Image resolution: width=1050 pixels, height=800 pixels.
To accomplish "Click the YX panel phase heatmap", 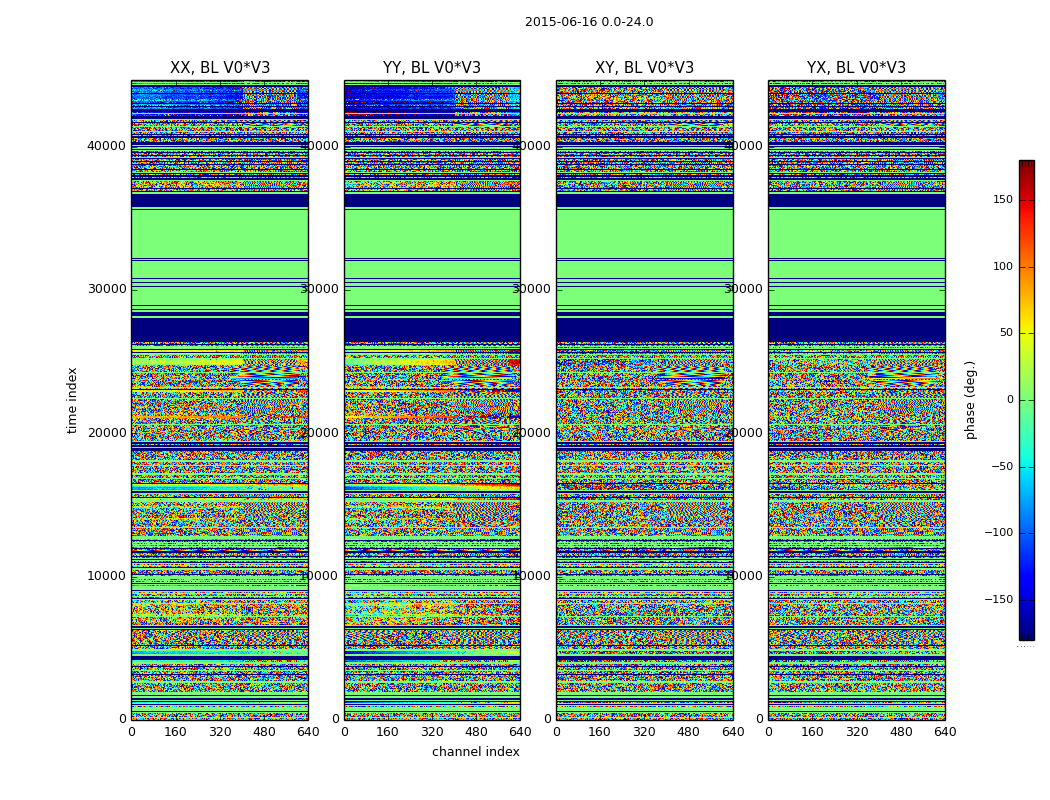I will (x=856, y=400).
